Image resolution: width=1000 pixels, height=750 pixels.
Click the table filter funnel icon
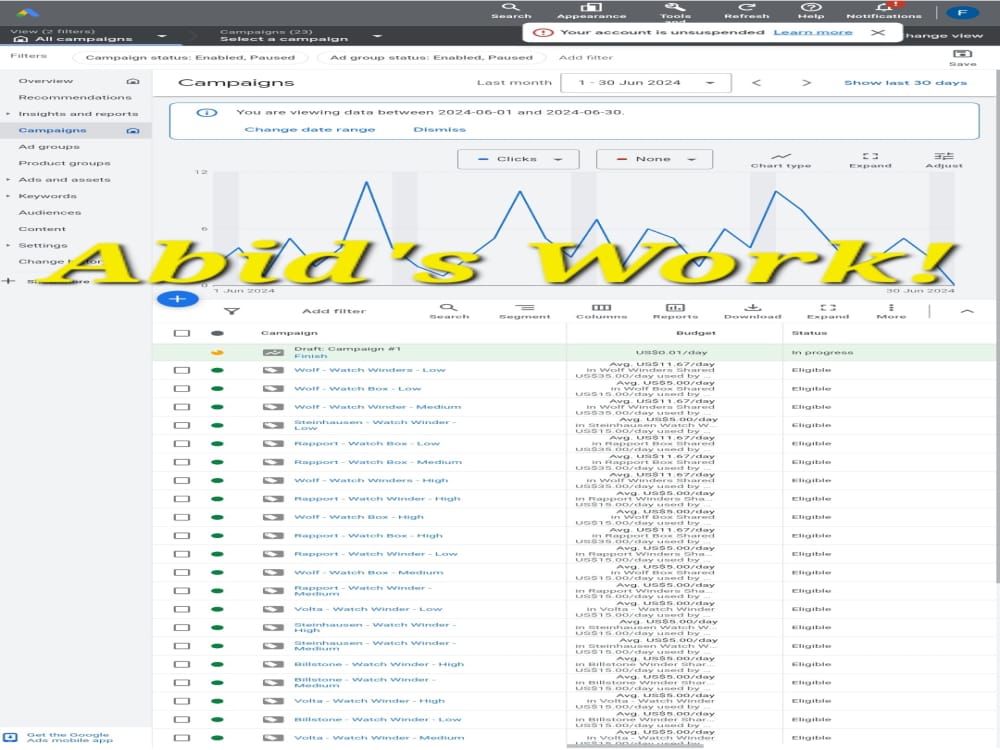coord(232,311)
